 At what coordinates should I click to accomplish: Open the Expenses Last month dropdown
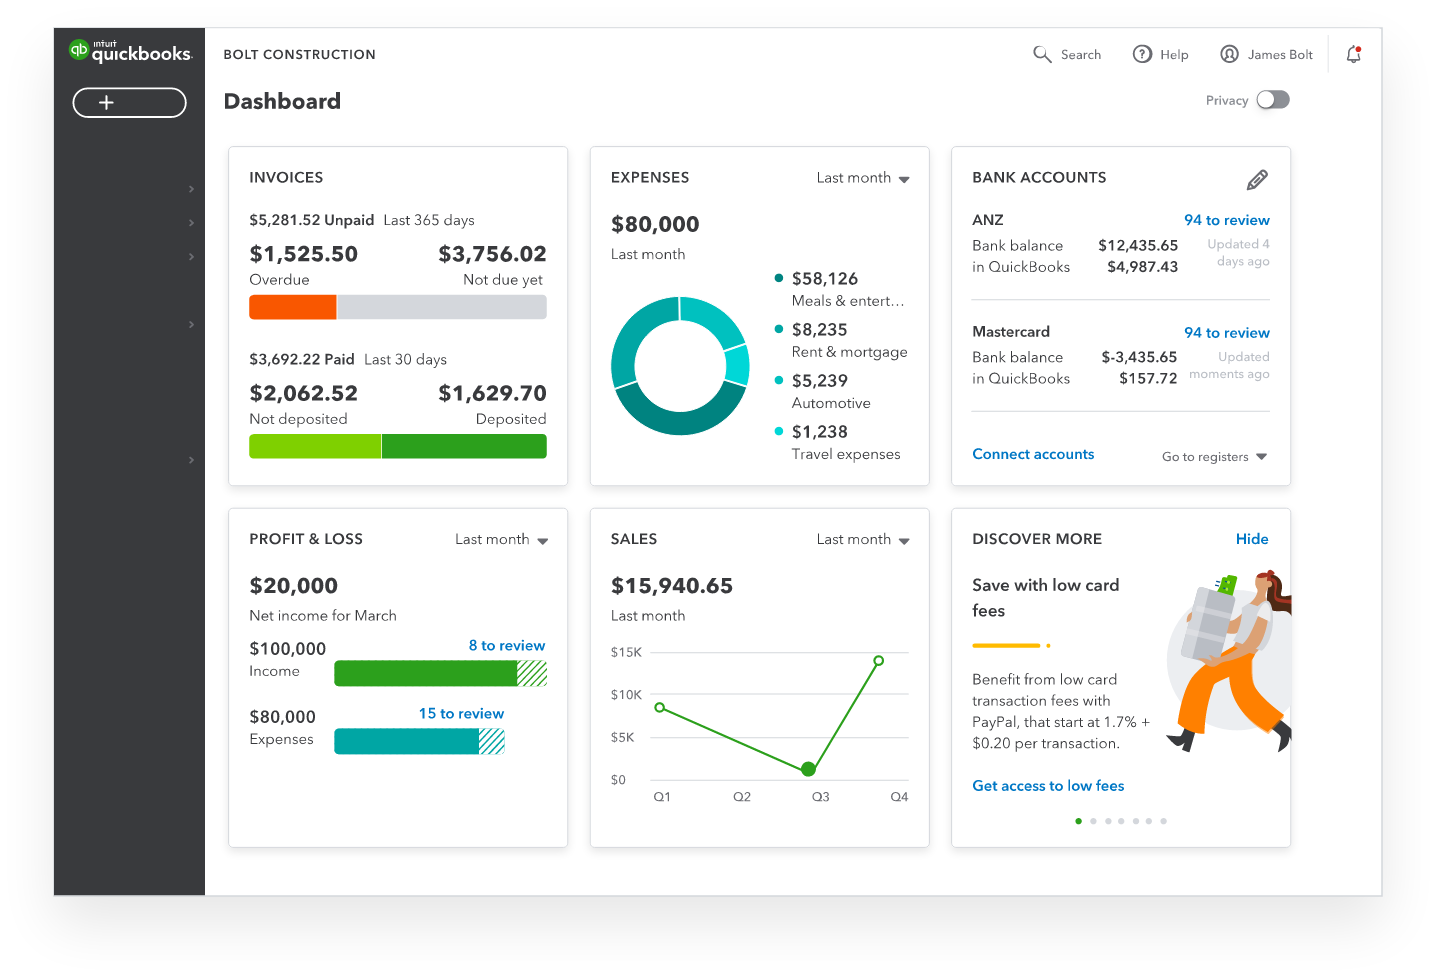(x=862, y=177)
